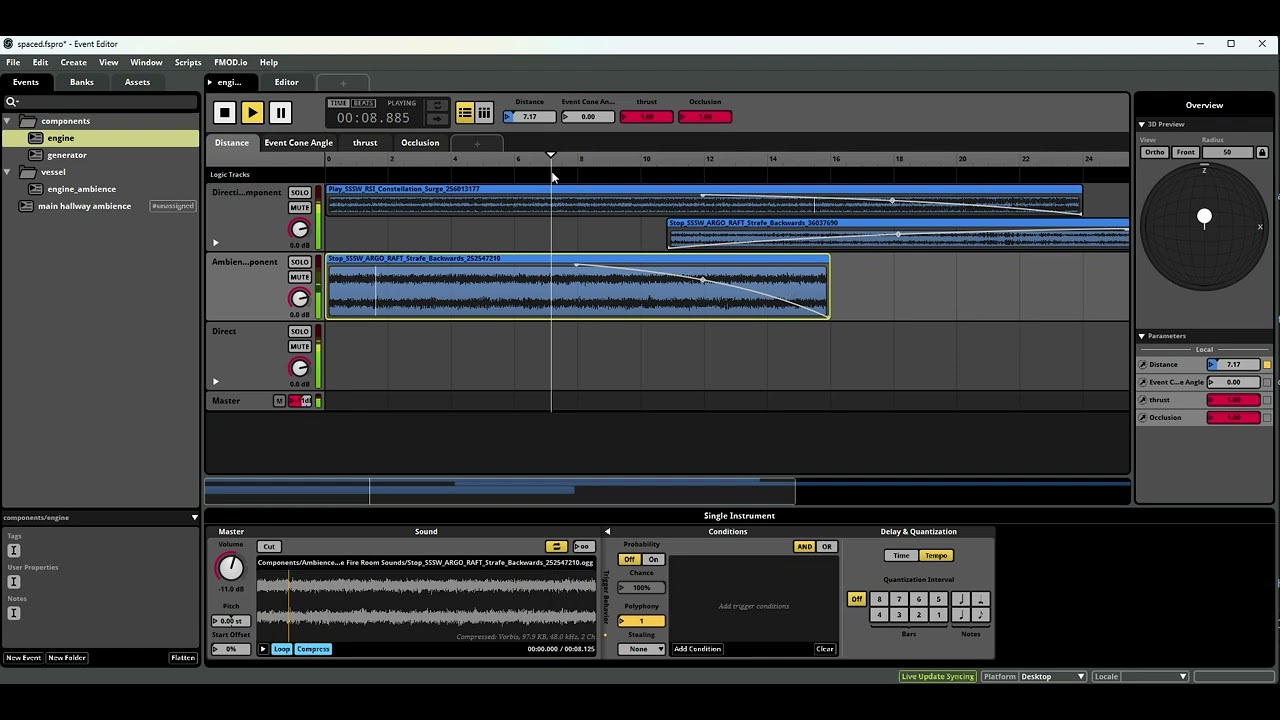Click the Ortho view button in 3D Preview
Image resolution: width=1280 pixels, height=720 pixels.
click(1155, 152)
